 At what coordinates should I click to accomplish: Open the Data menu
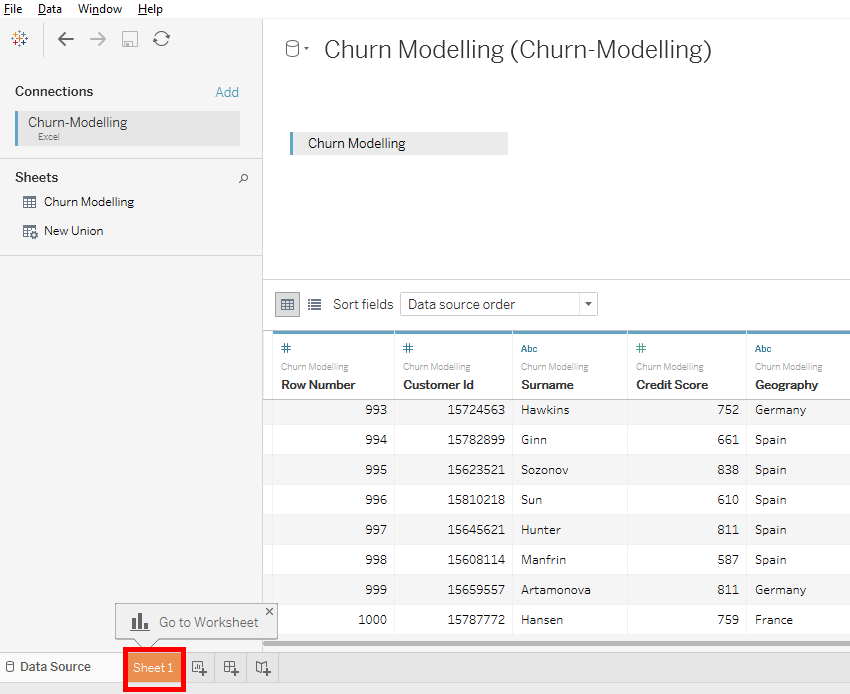[x=50, y=9]
